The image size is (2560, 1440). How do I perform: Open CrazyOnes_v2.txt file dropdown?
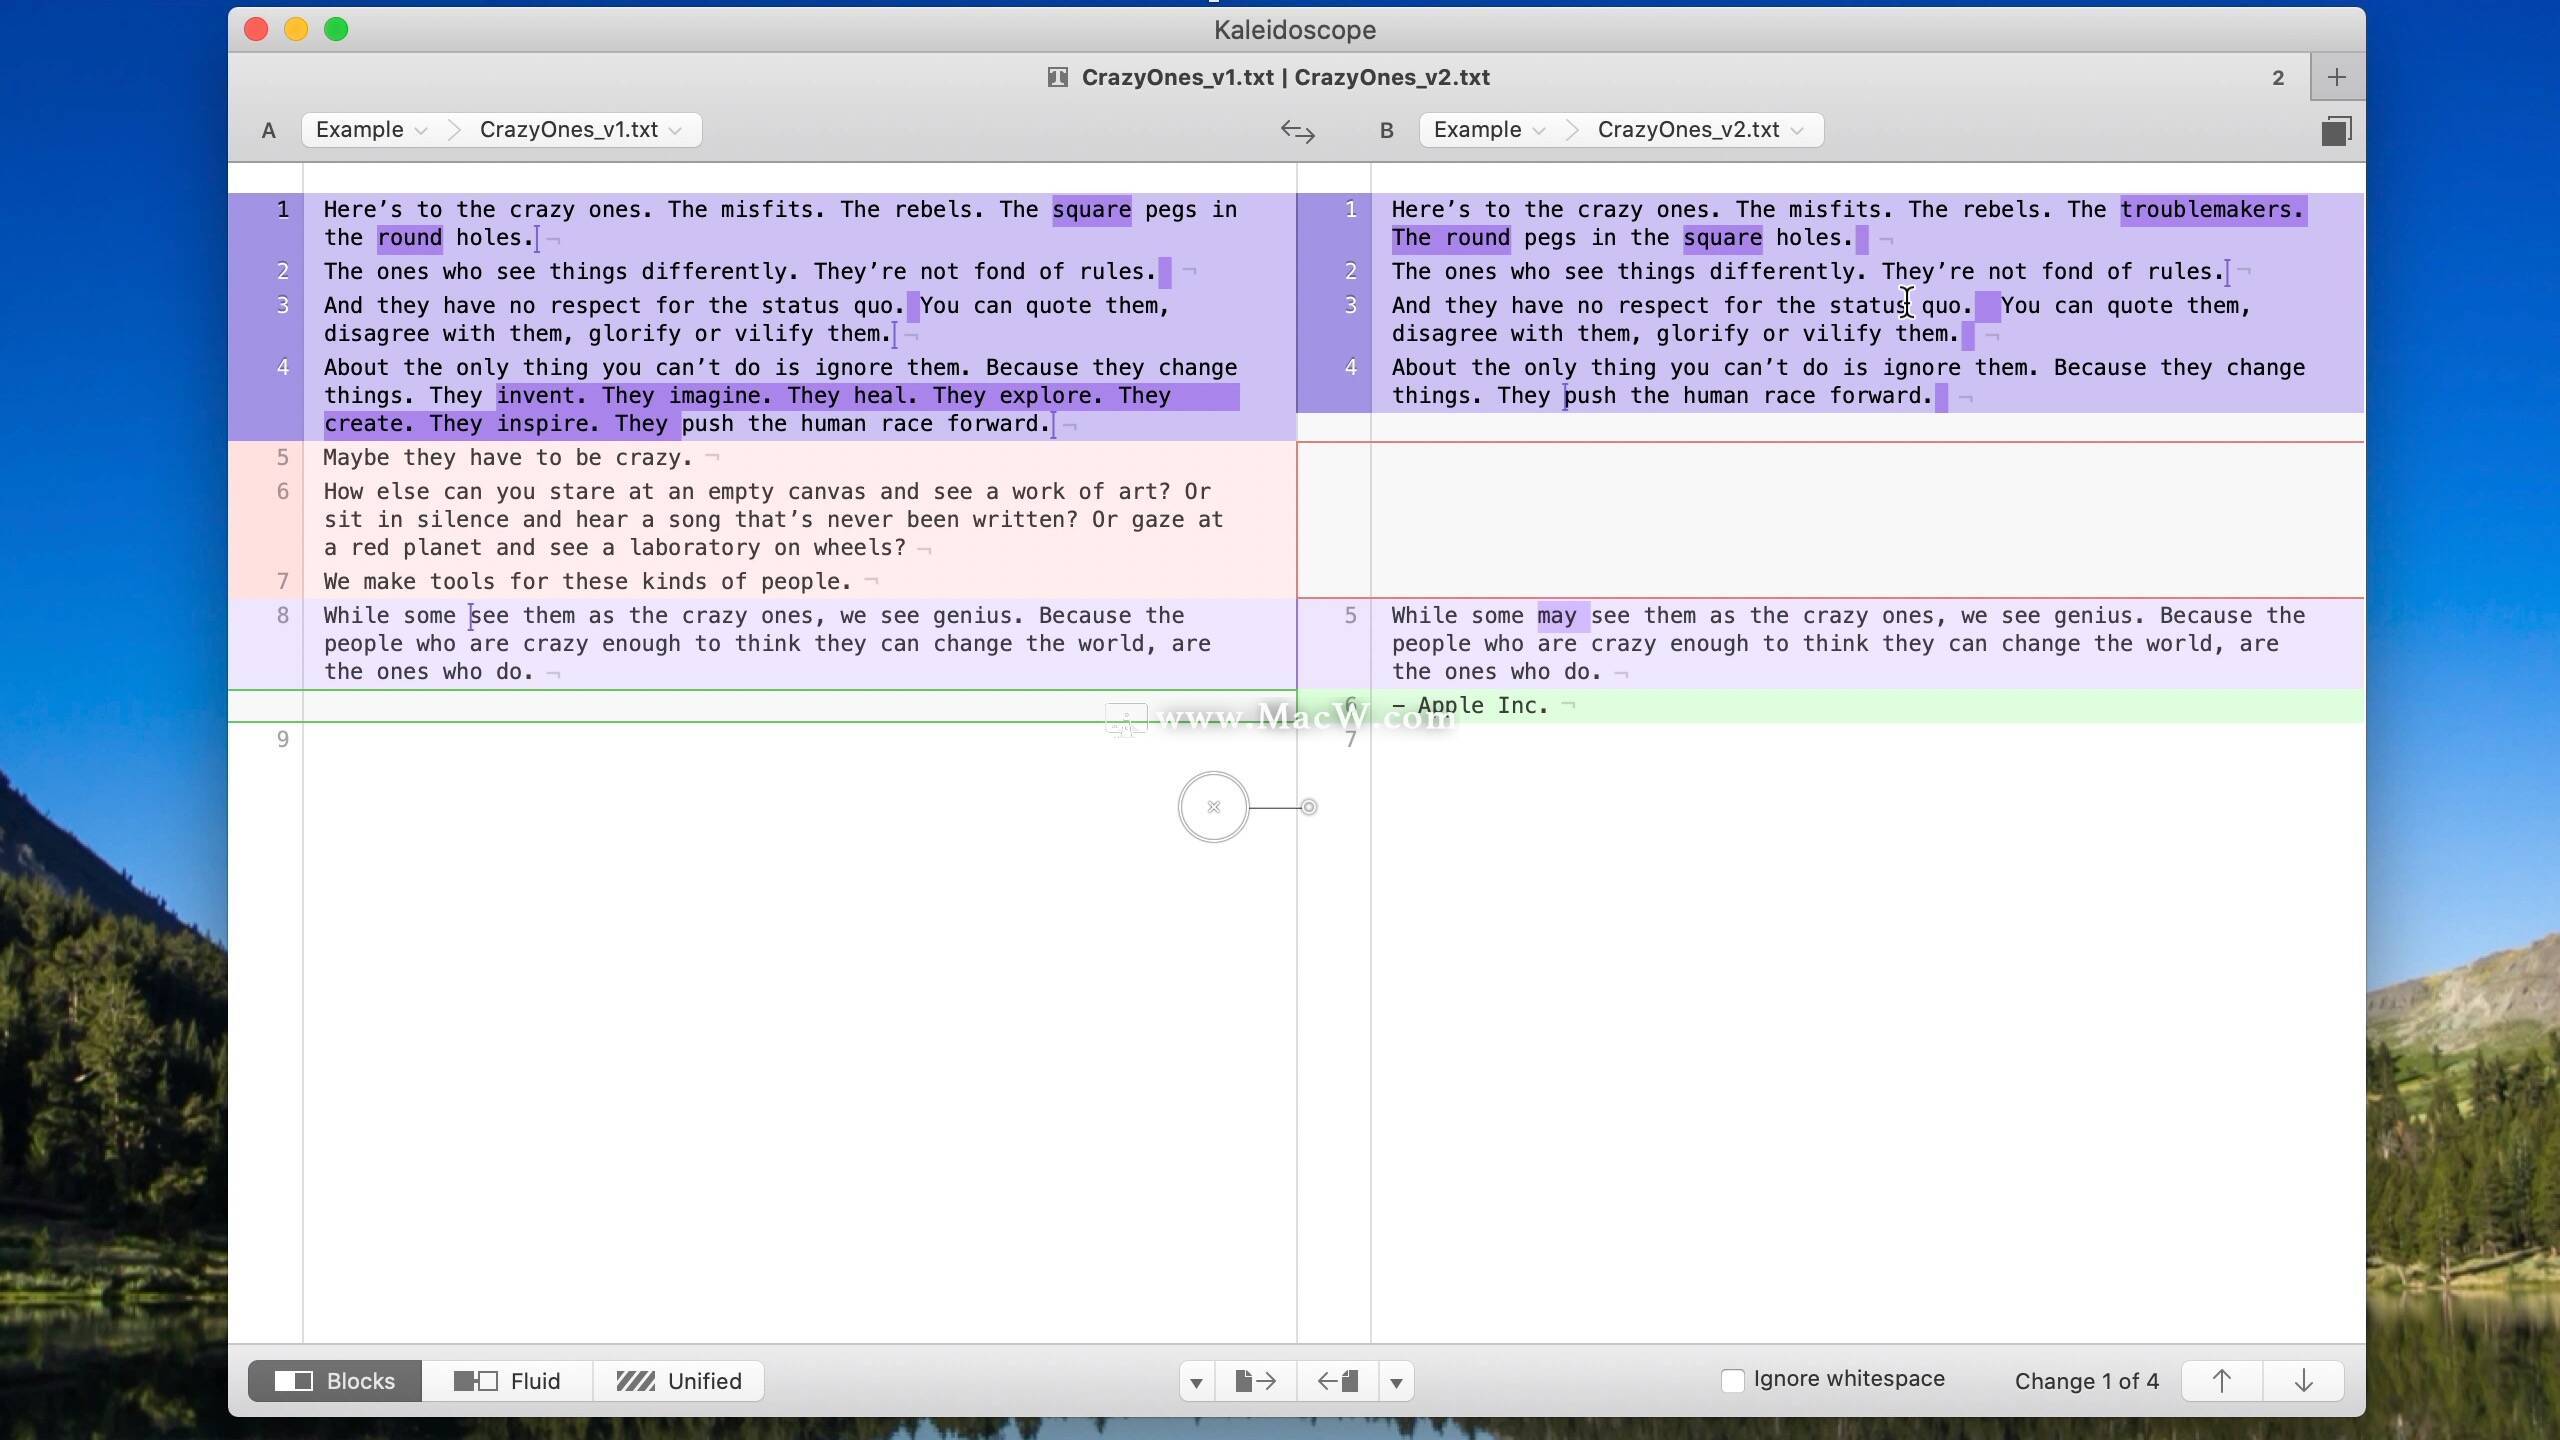[1700, 130]
